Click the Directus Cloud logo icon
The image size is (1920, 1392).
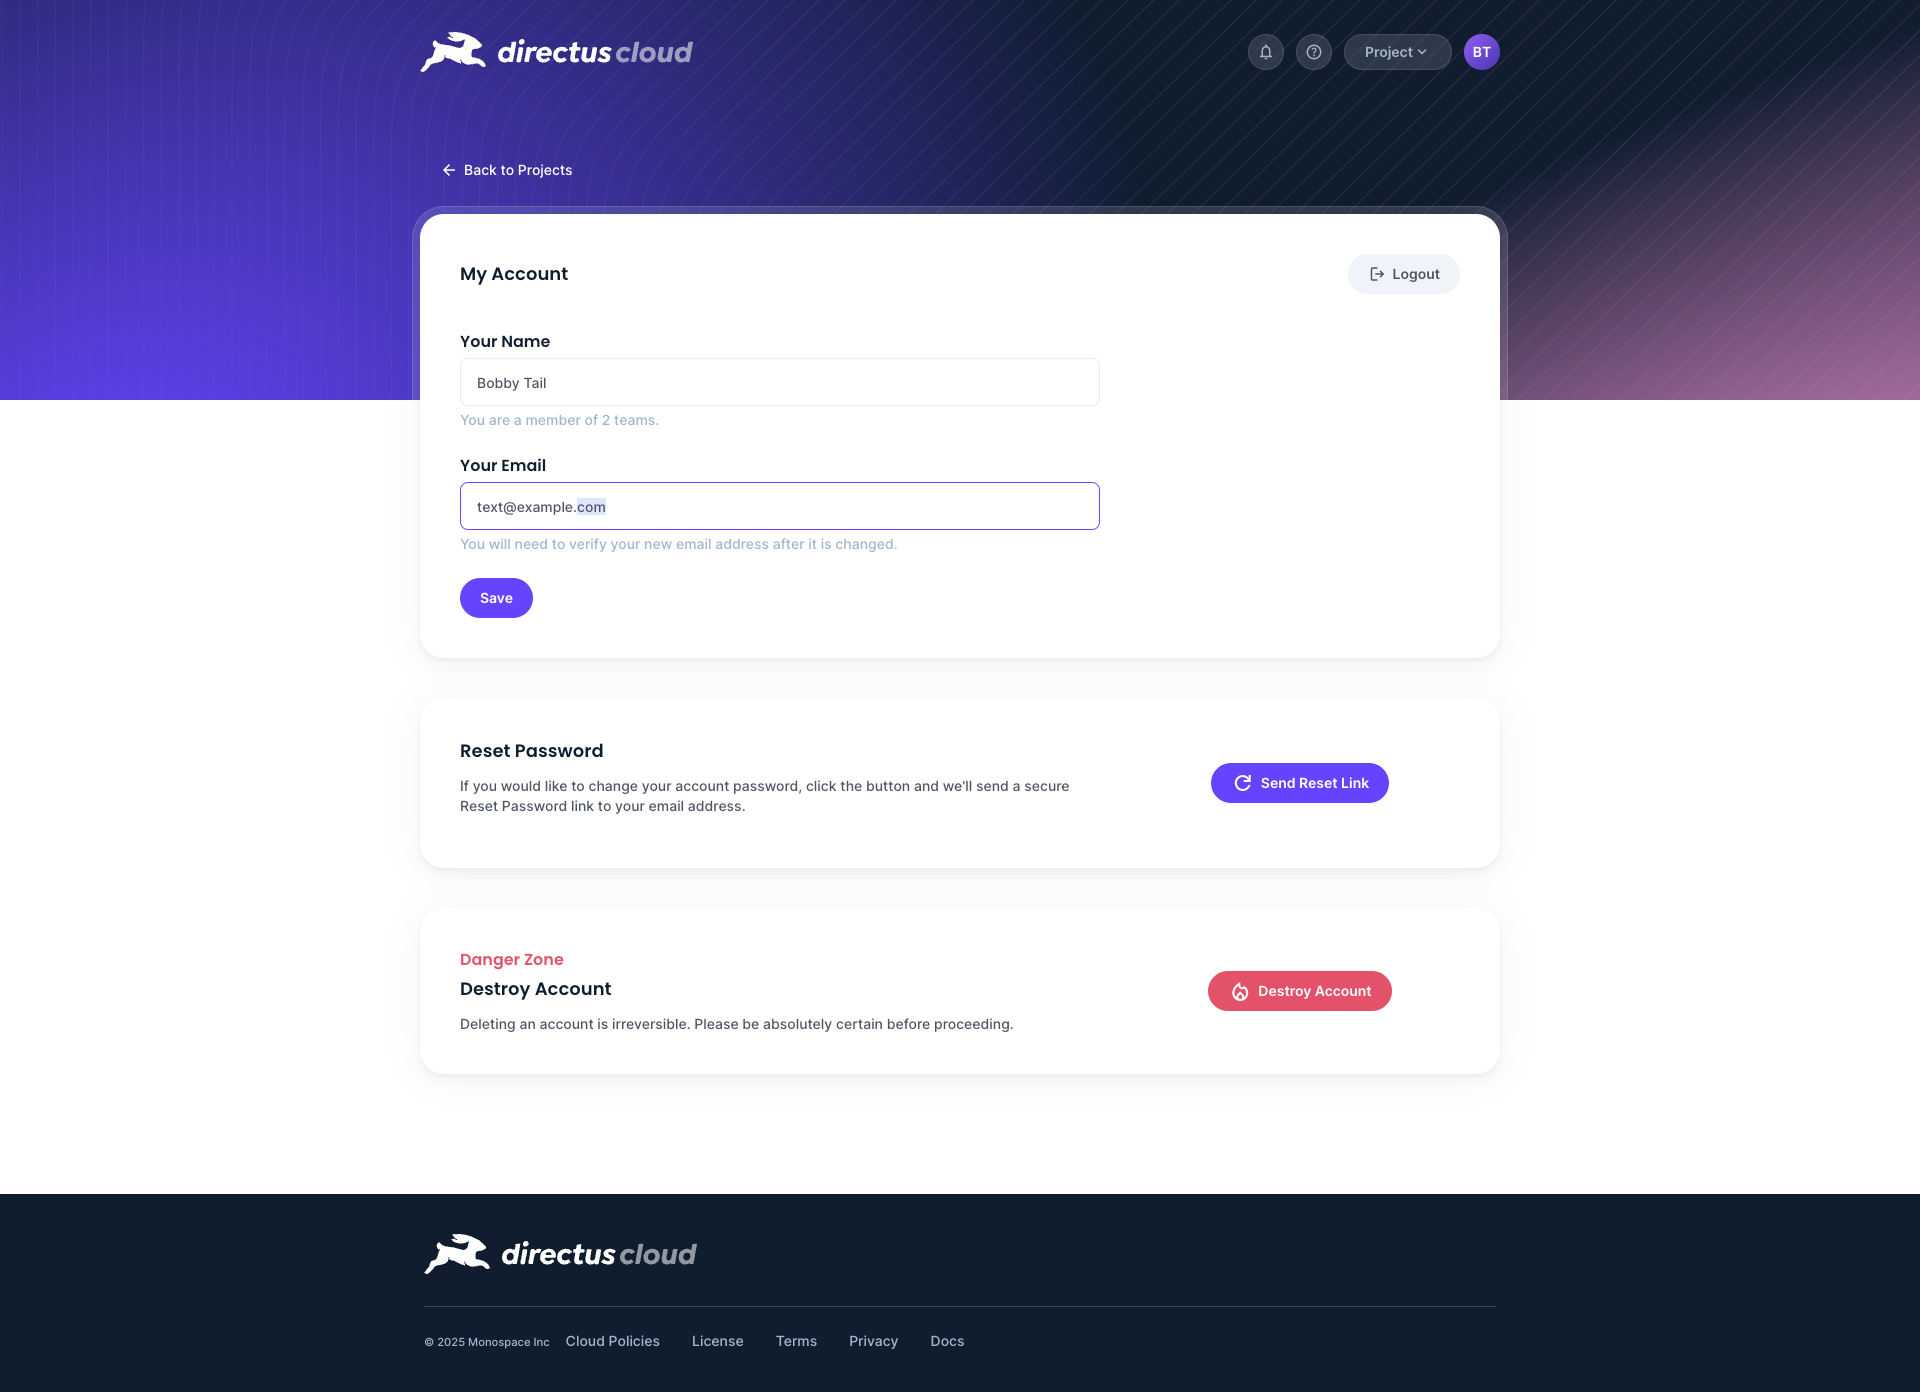[453, 52]
